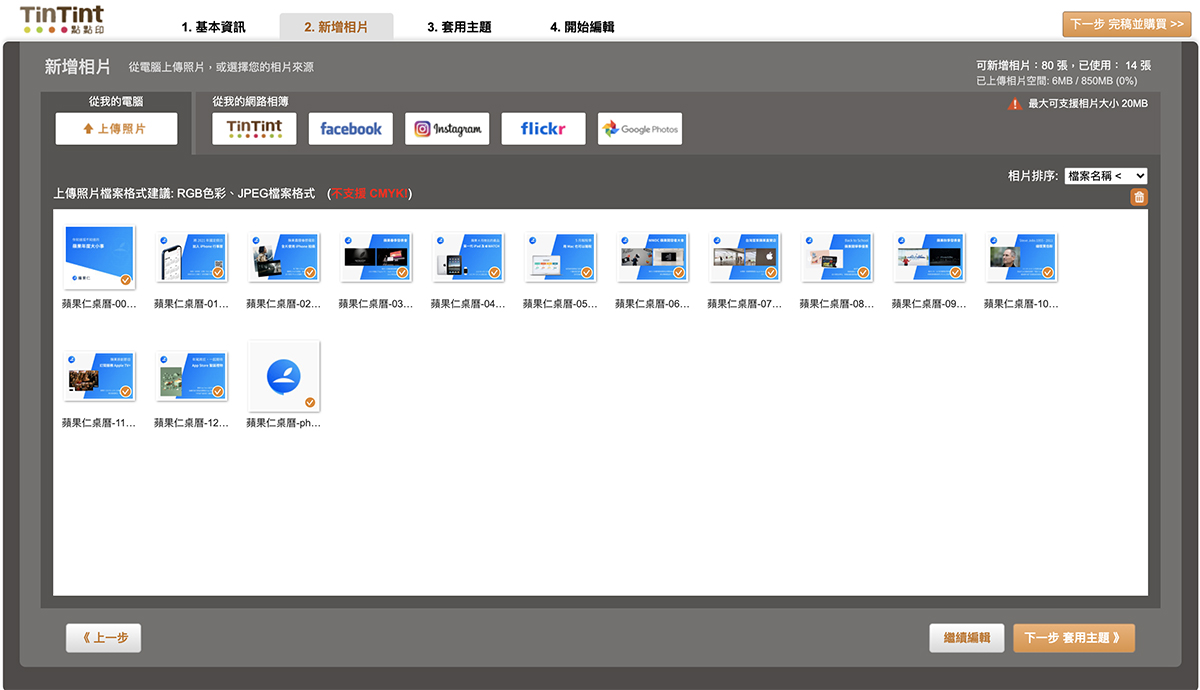Click file name 蘋果仁桌曆-12…

[191, 423]
